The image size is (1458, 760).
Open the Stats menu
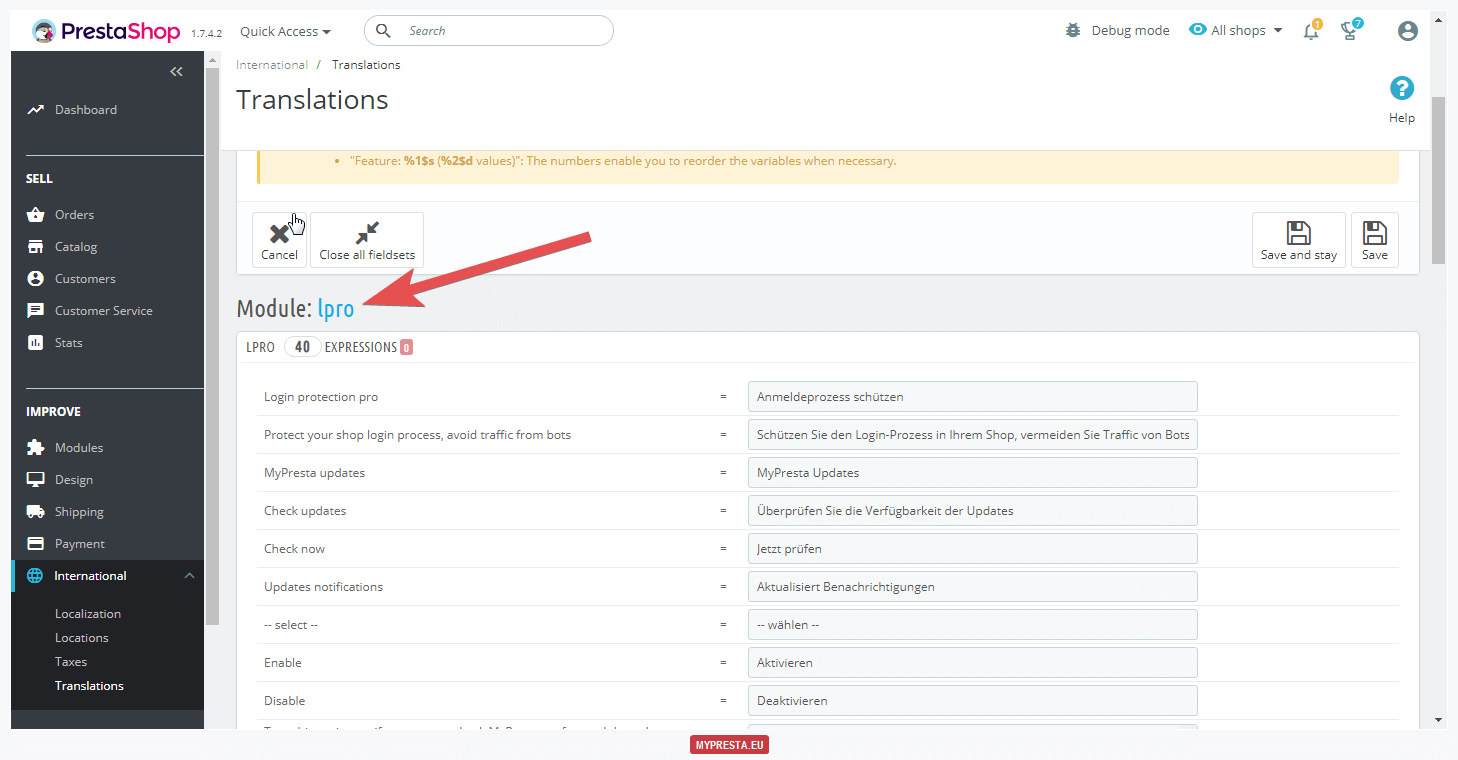[x=69, y=343]
